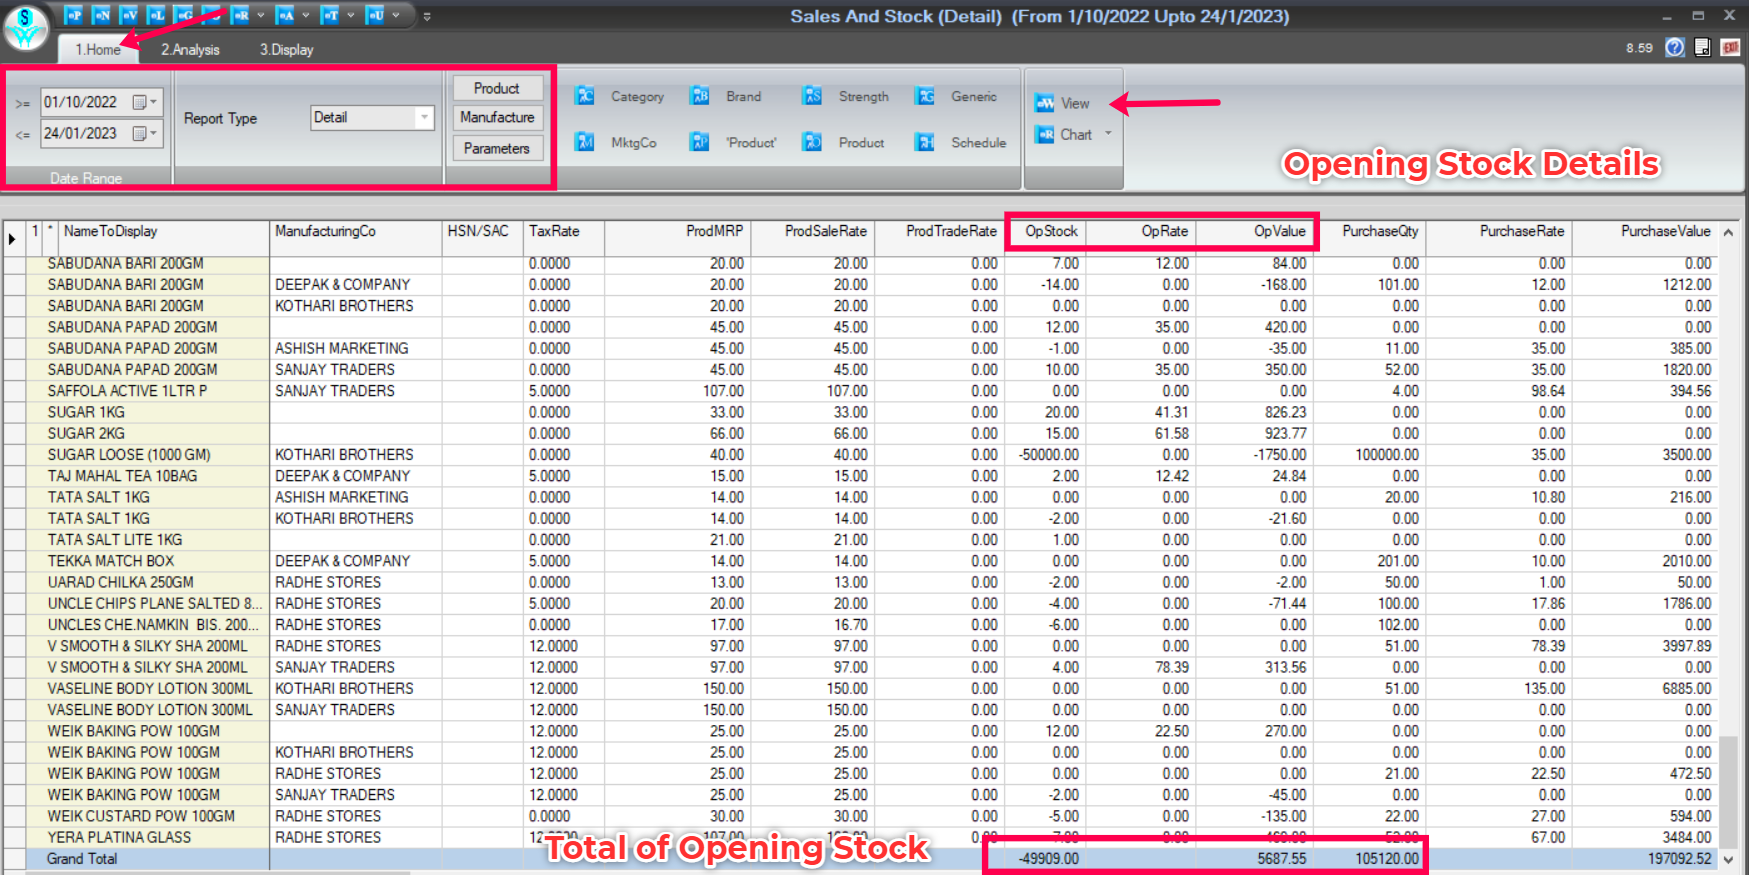
Task: Open the MktgCo filter
Action: tap(585, 142)
